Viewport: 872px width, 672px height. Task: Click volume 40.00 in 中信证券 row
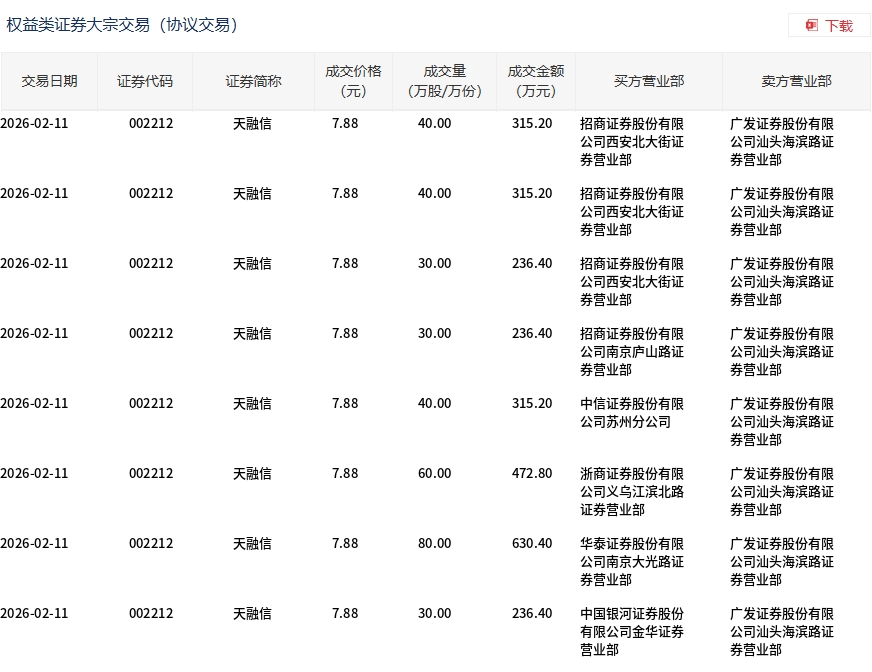point(434,403)
